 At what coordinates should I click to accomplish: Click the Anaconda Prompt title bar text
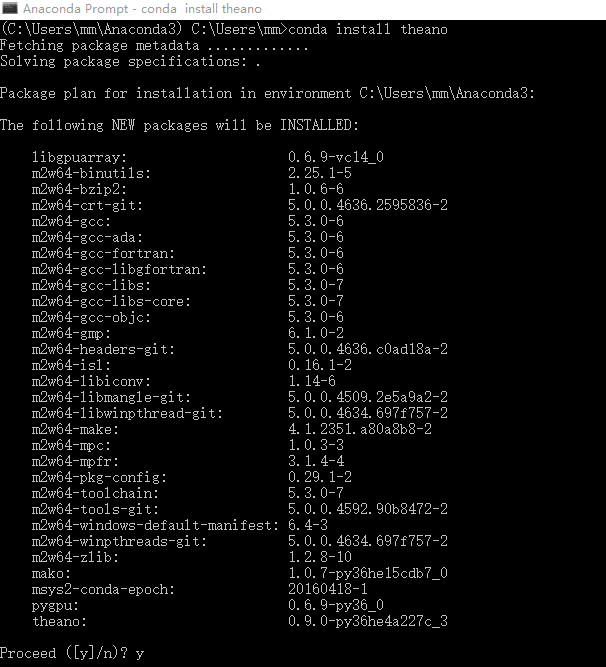(142, 9)
